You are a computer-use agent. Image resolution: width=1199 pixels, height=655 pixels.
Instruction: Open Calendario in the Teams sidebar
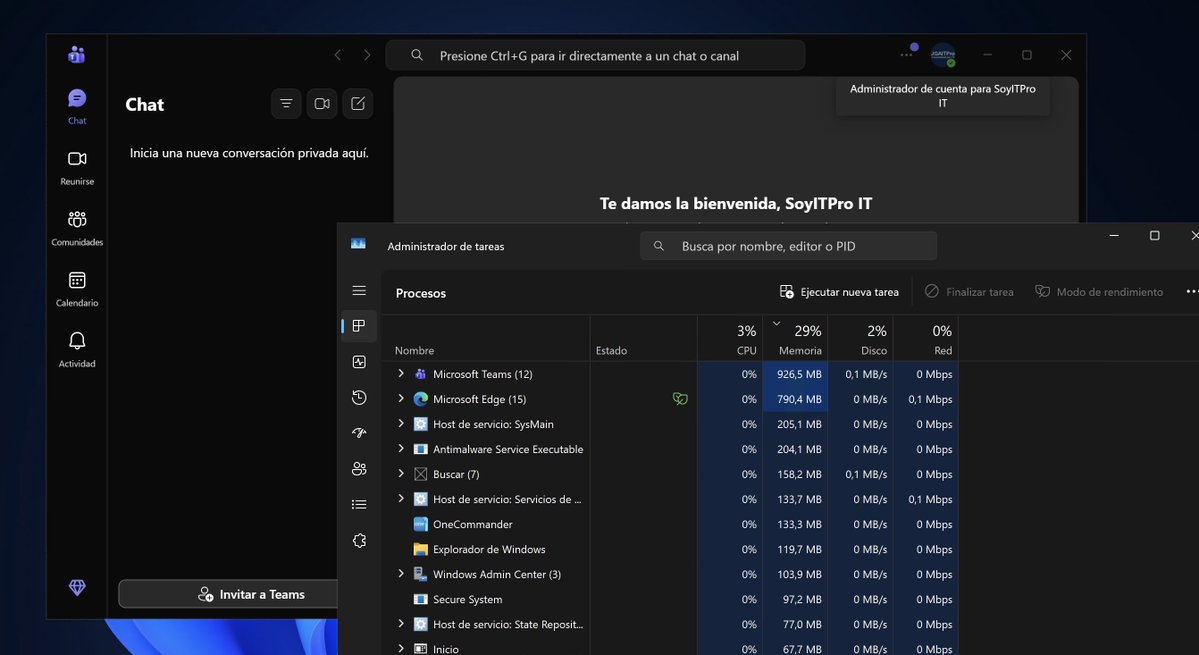click(77, 289)
